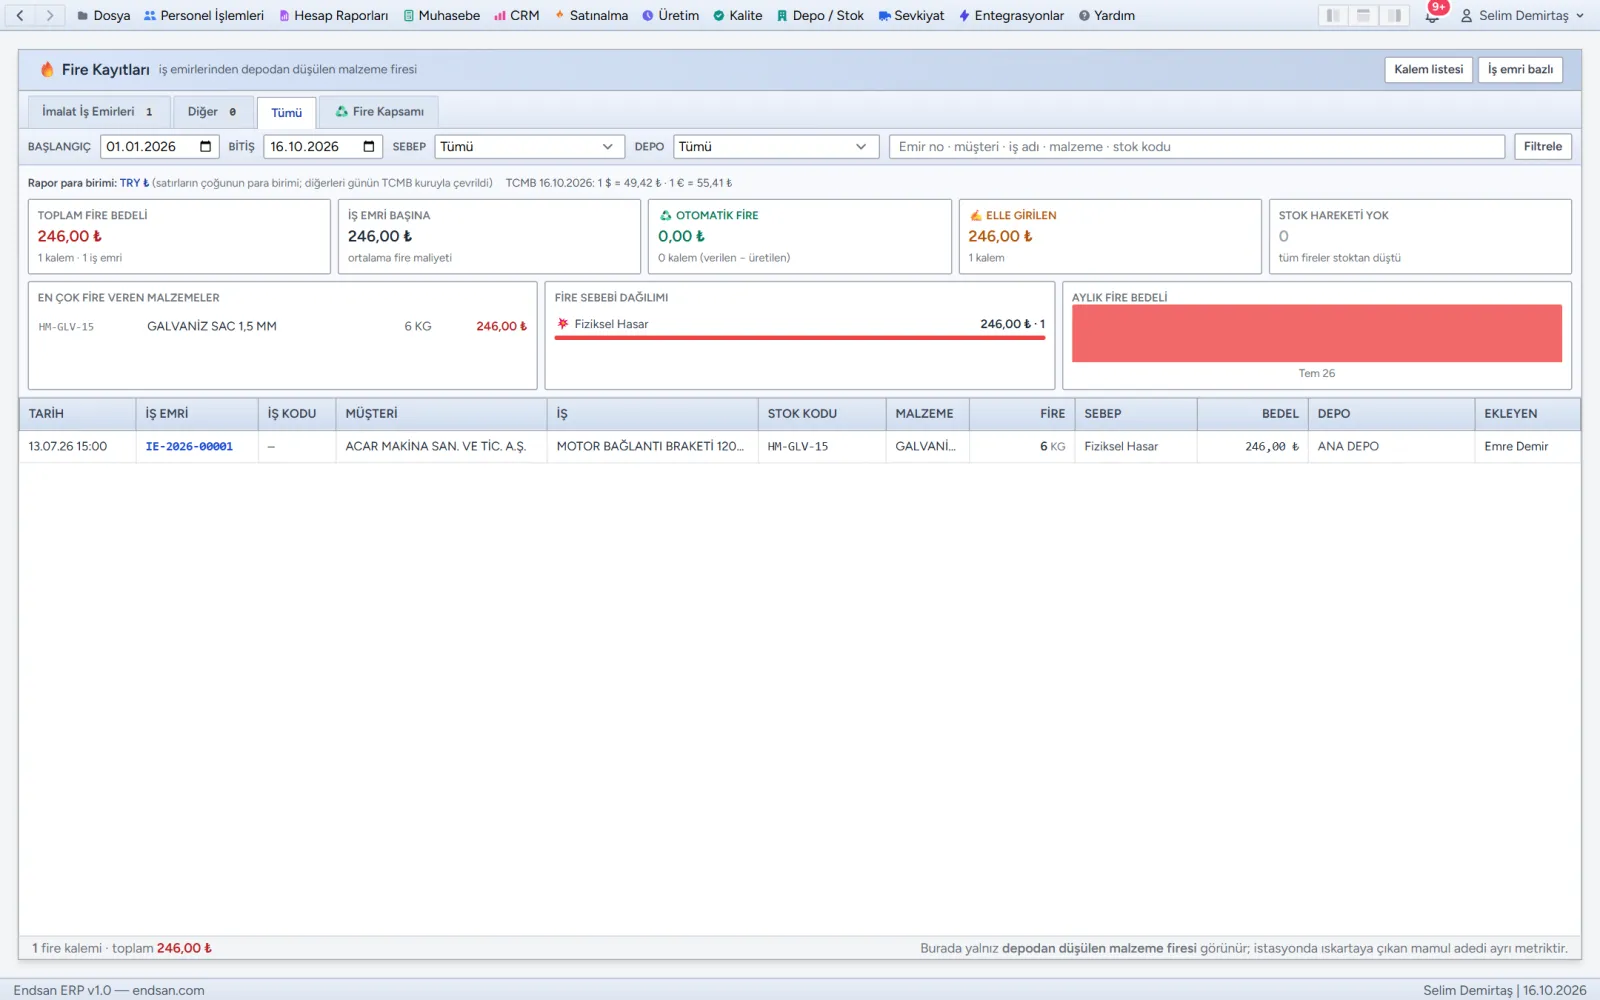
Task: Open the Personel İşlemleri menu
Action: pos(204,15)
